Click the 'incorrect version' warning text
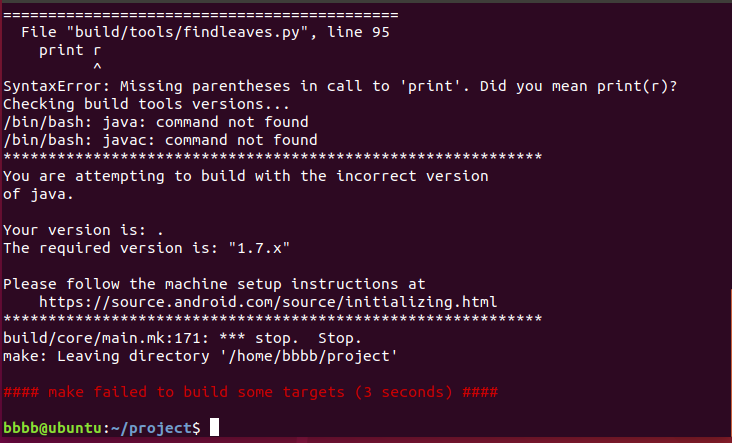 (412, 176)
